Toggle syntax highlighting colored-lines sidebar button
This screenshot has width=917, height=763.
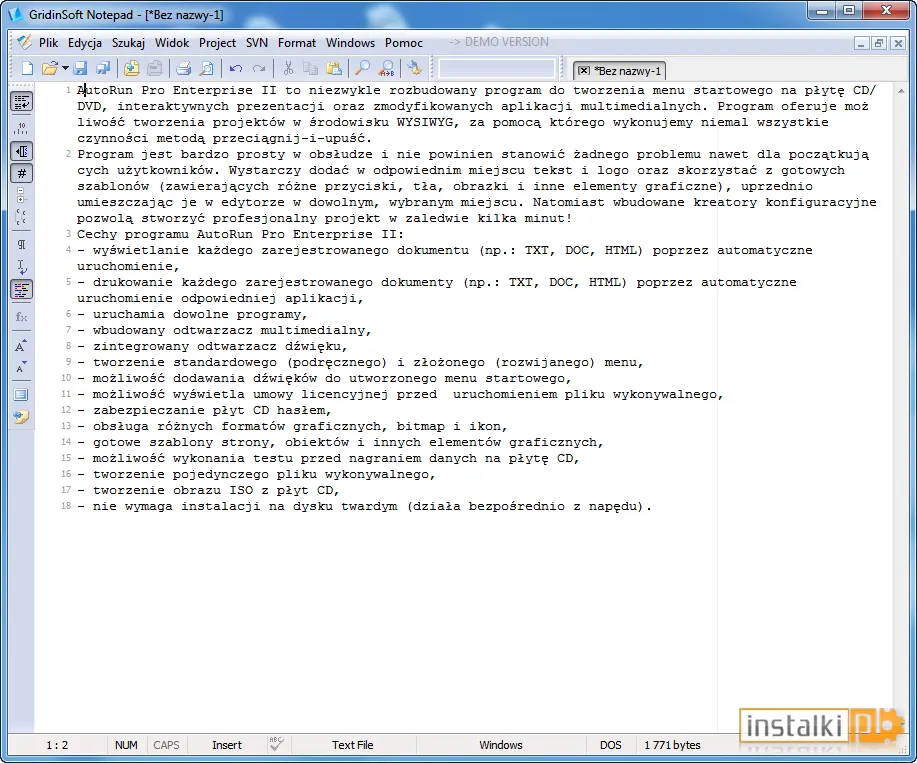click(22, 289)
